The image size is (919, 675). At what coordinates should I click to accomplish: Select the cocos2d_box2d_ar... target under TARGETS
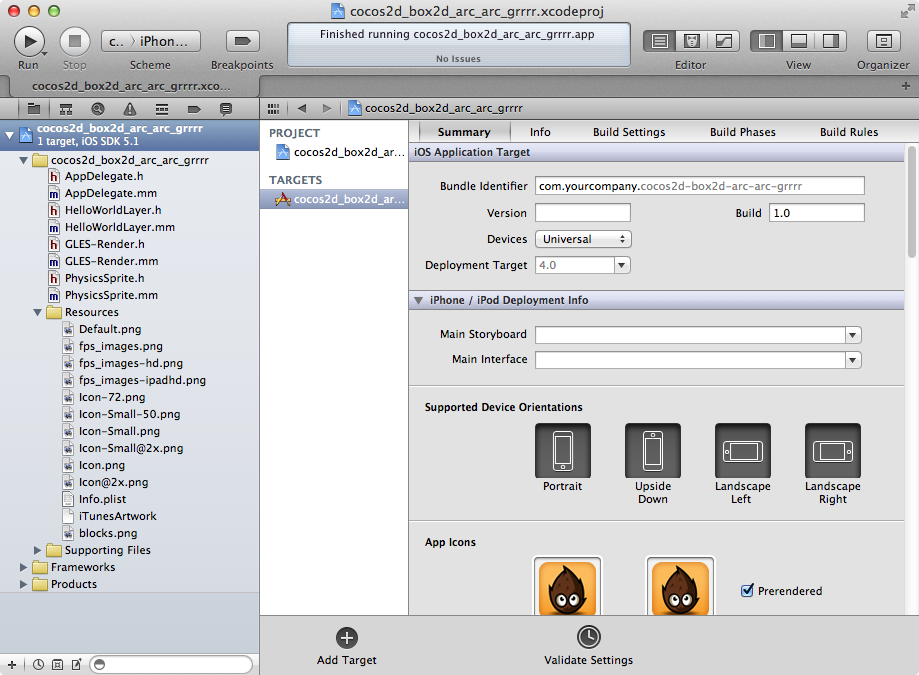[334, 199]
